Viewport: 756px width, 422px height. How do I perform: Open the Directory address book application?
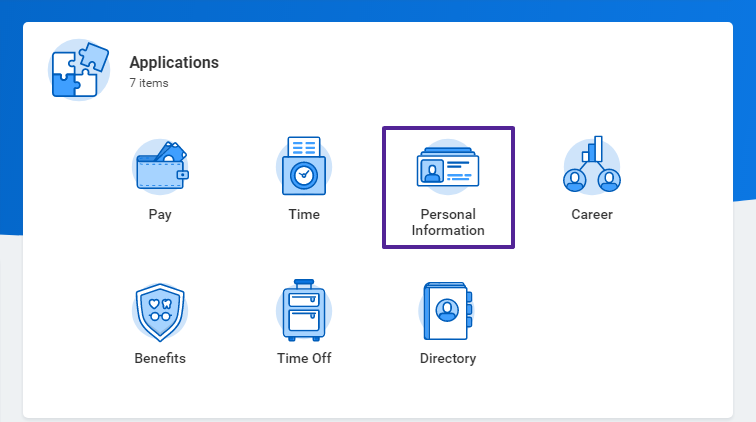[x=448, y=311]
